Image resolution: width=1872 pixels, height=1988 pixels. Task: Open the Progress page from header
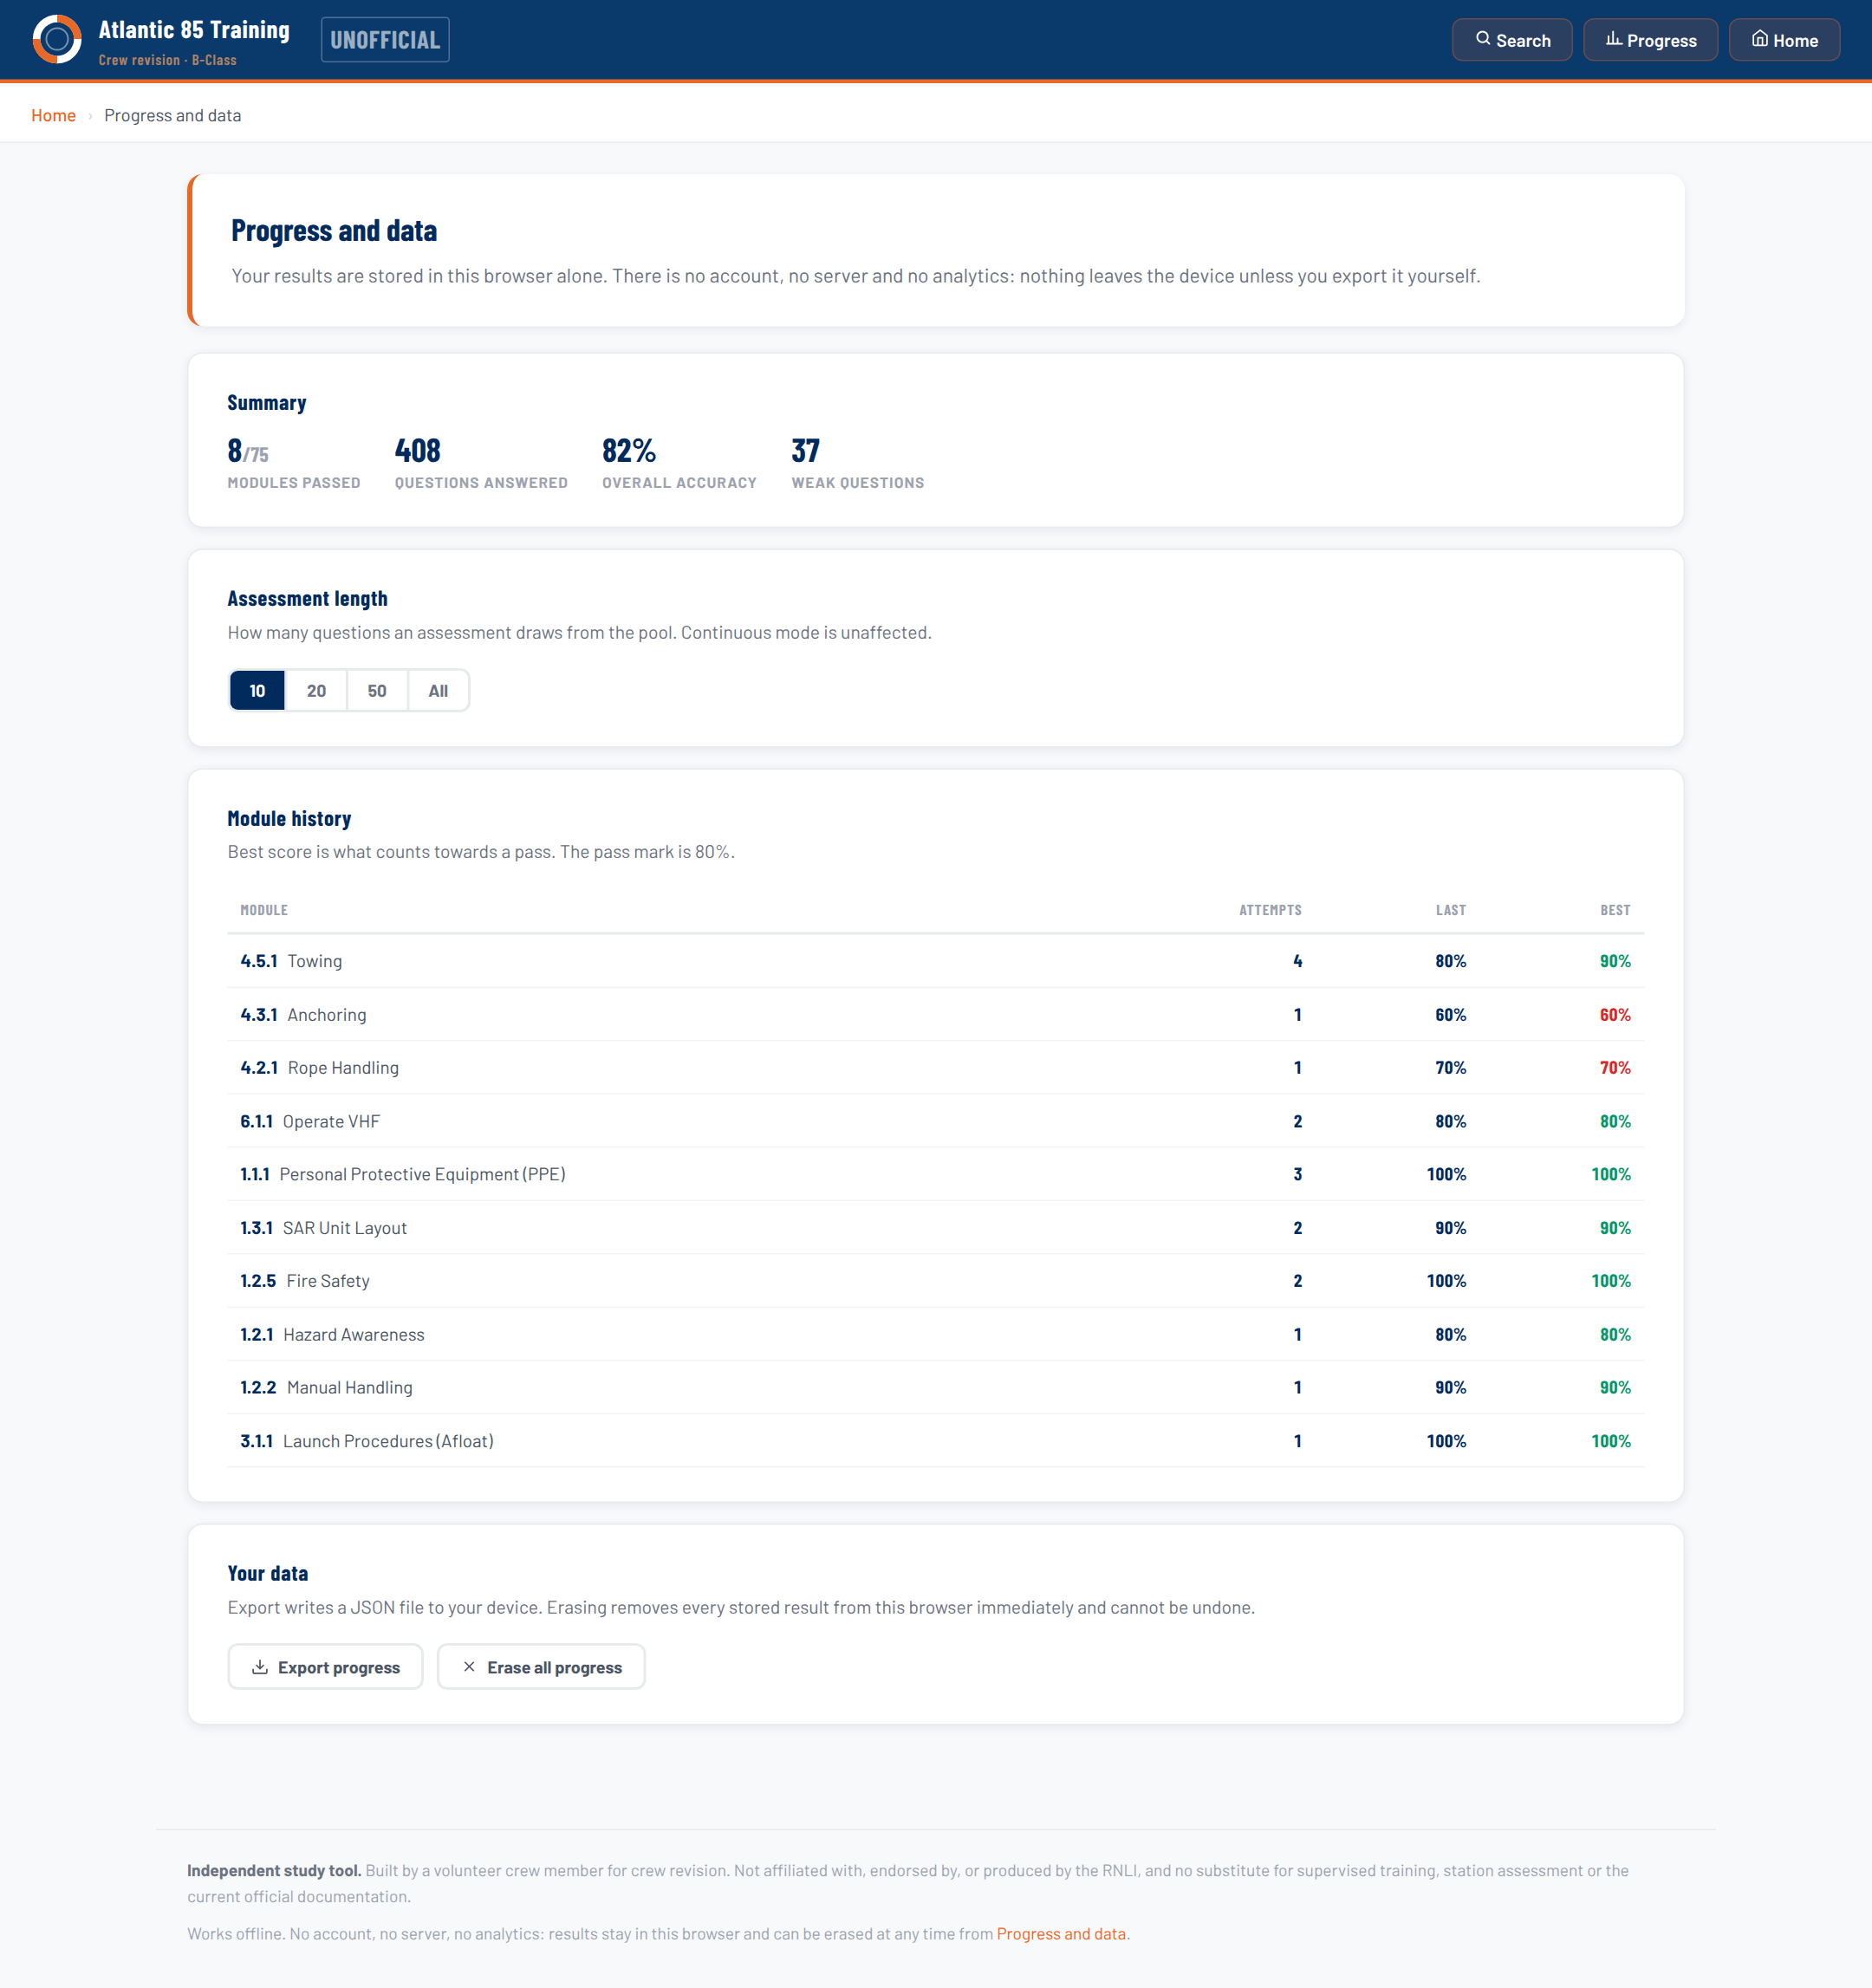(x=1650, y=40)
